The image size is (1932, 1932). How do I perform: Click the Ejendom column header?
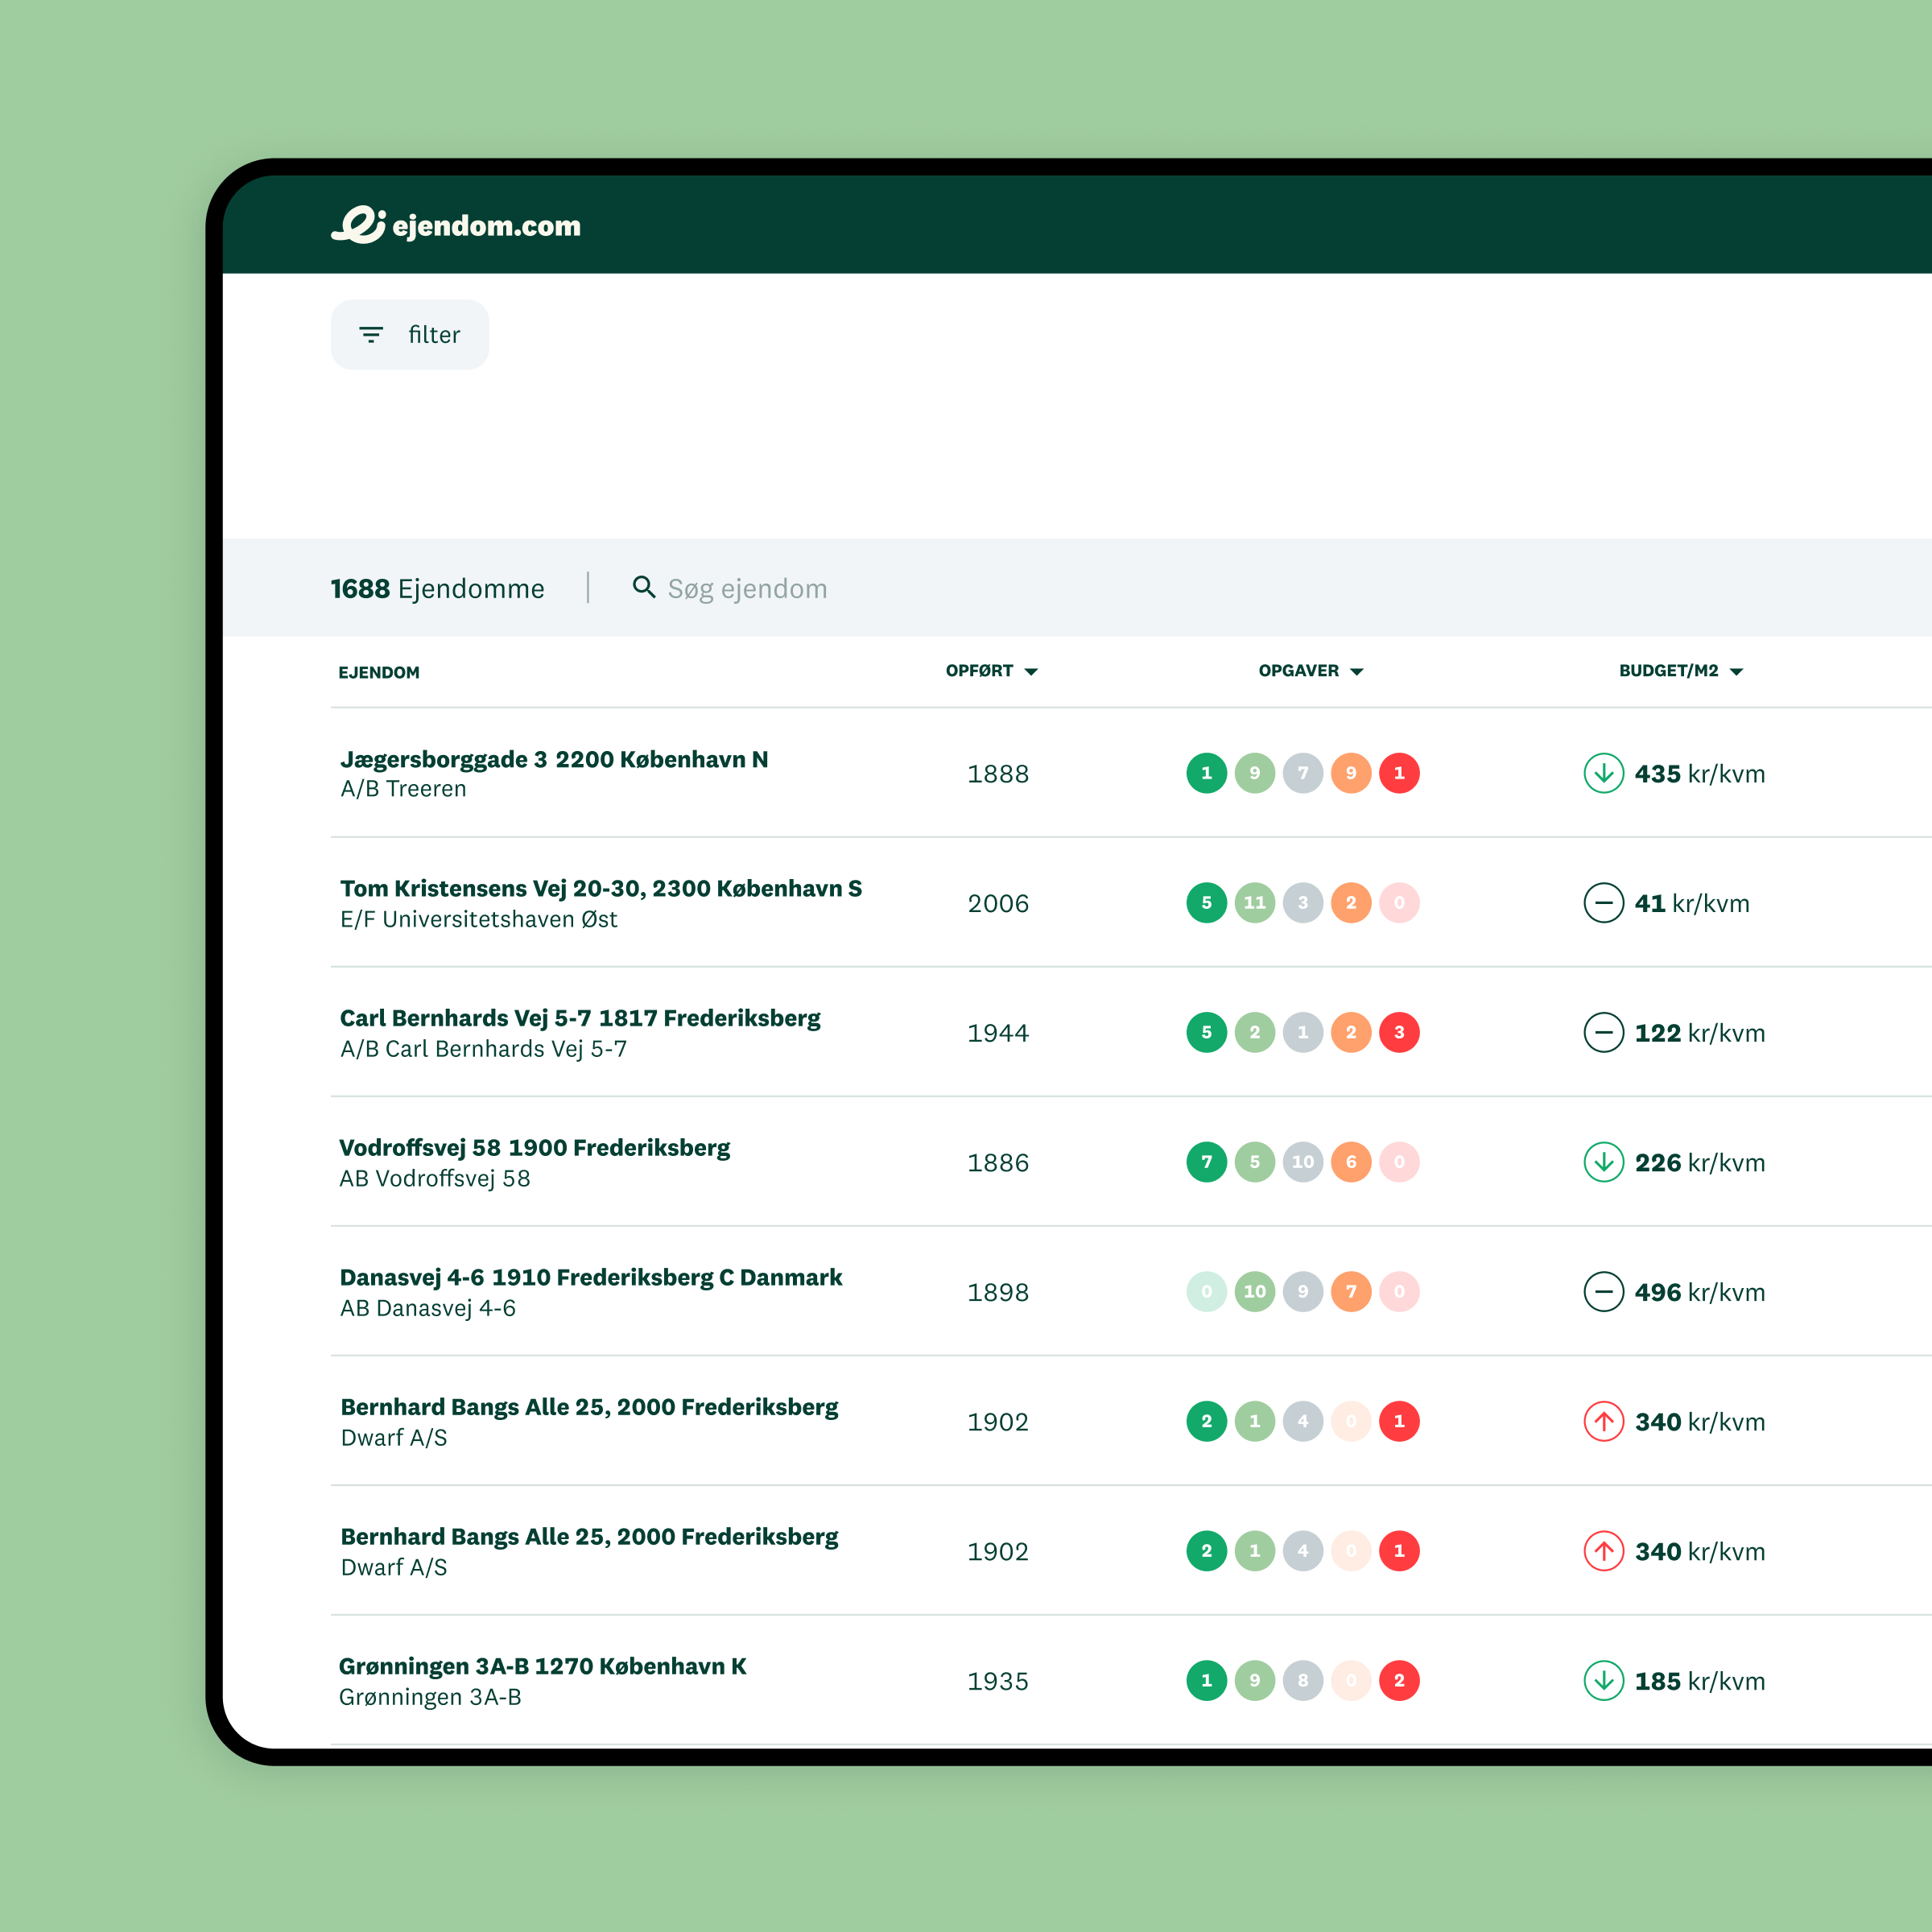[x=379, y=672]
